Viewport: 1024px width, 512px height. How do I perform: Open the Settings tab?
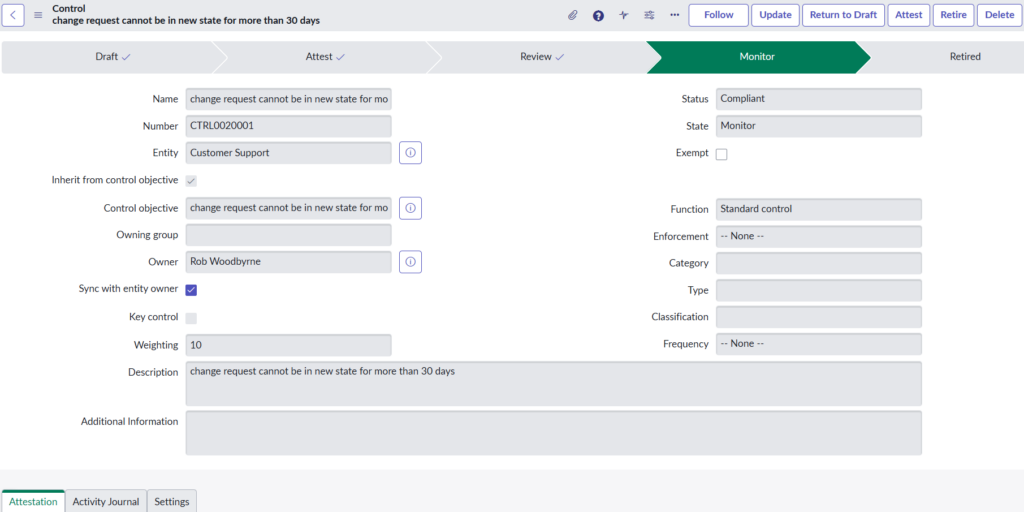coord(172,501)
